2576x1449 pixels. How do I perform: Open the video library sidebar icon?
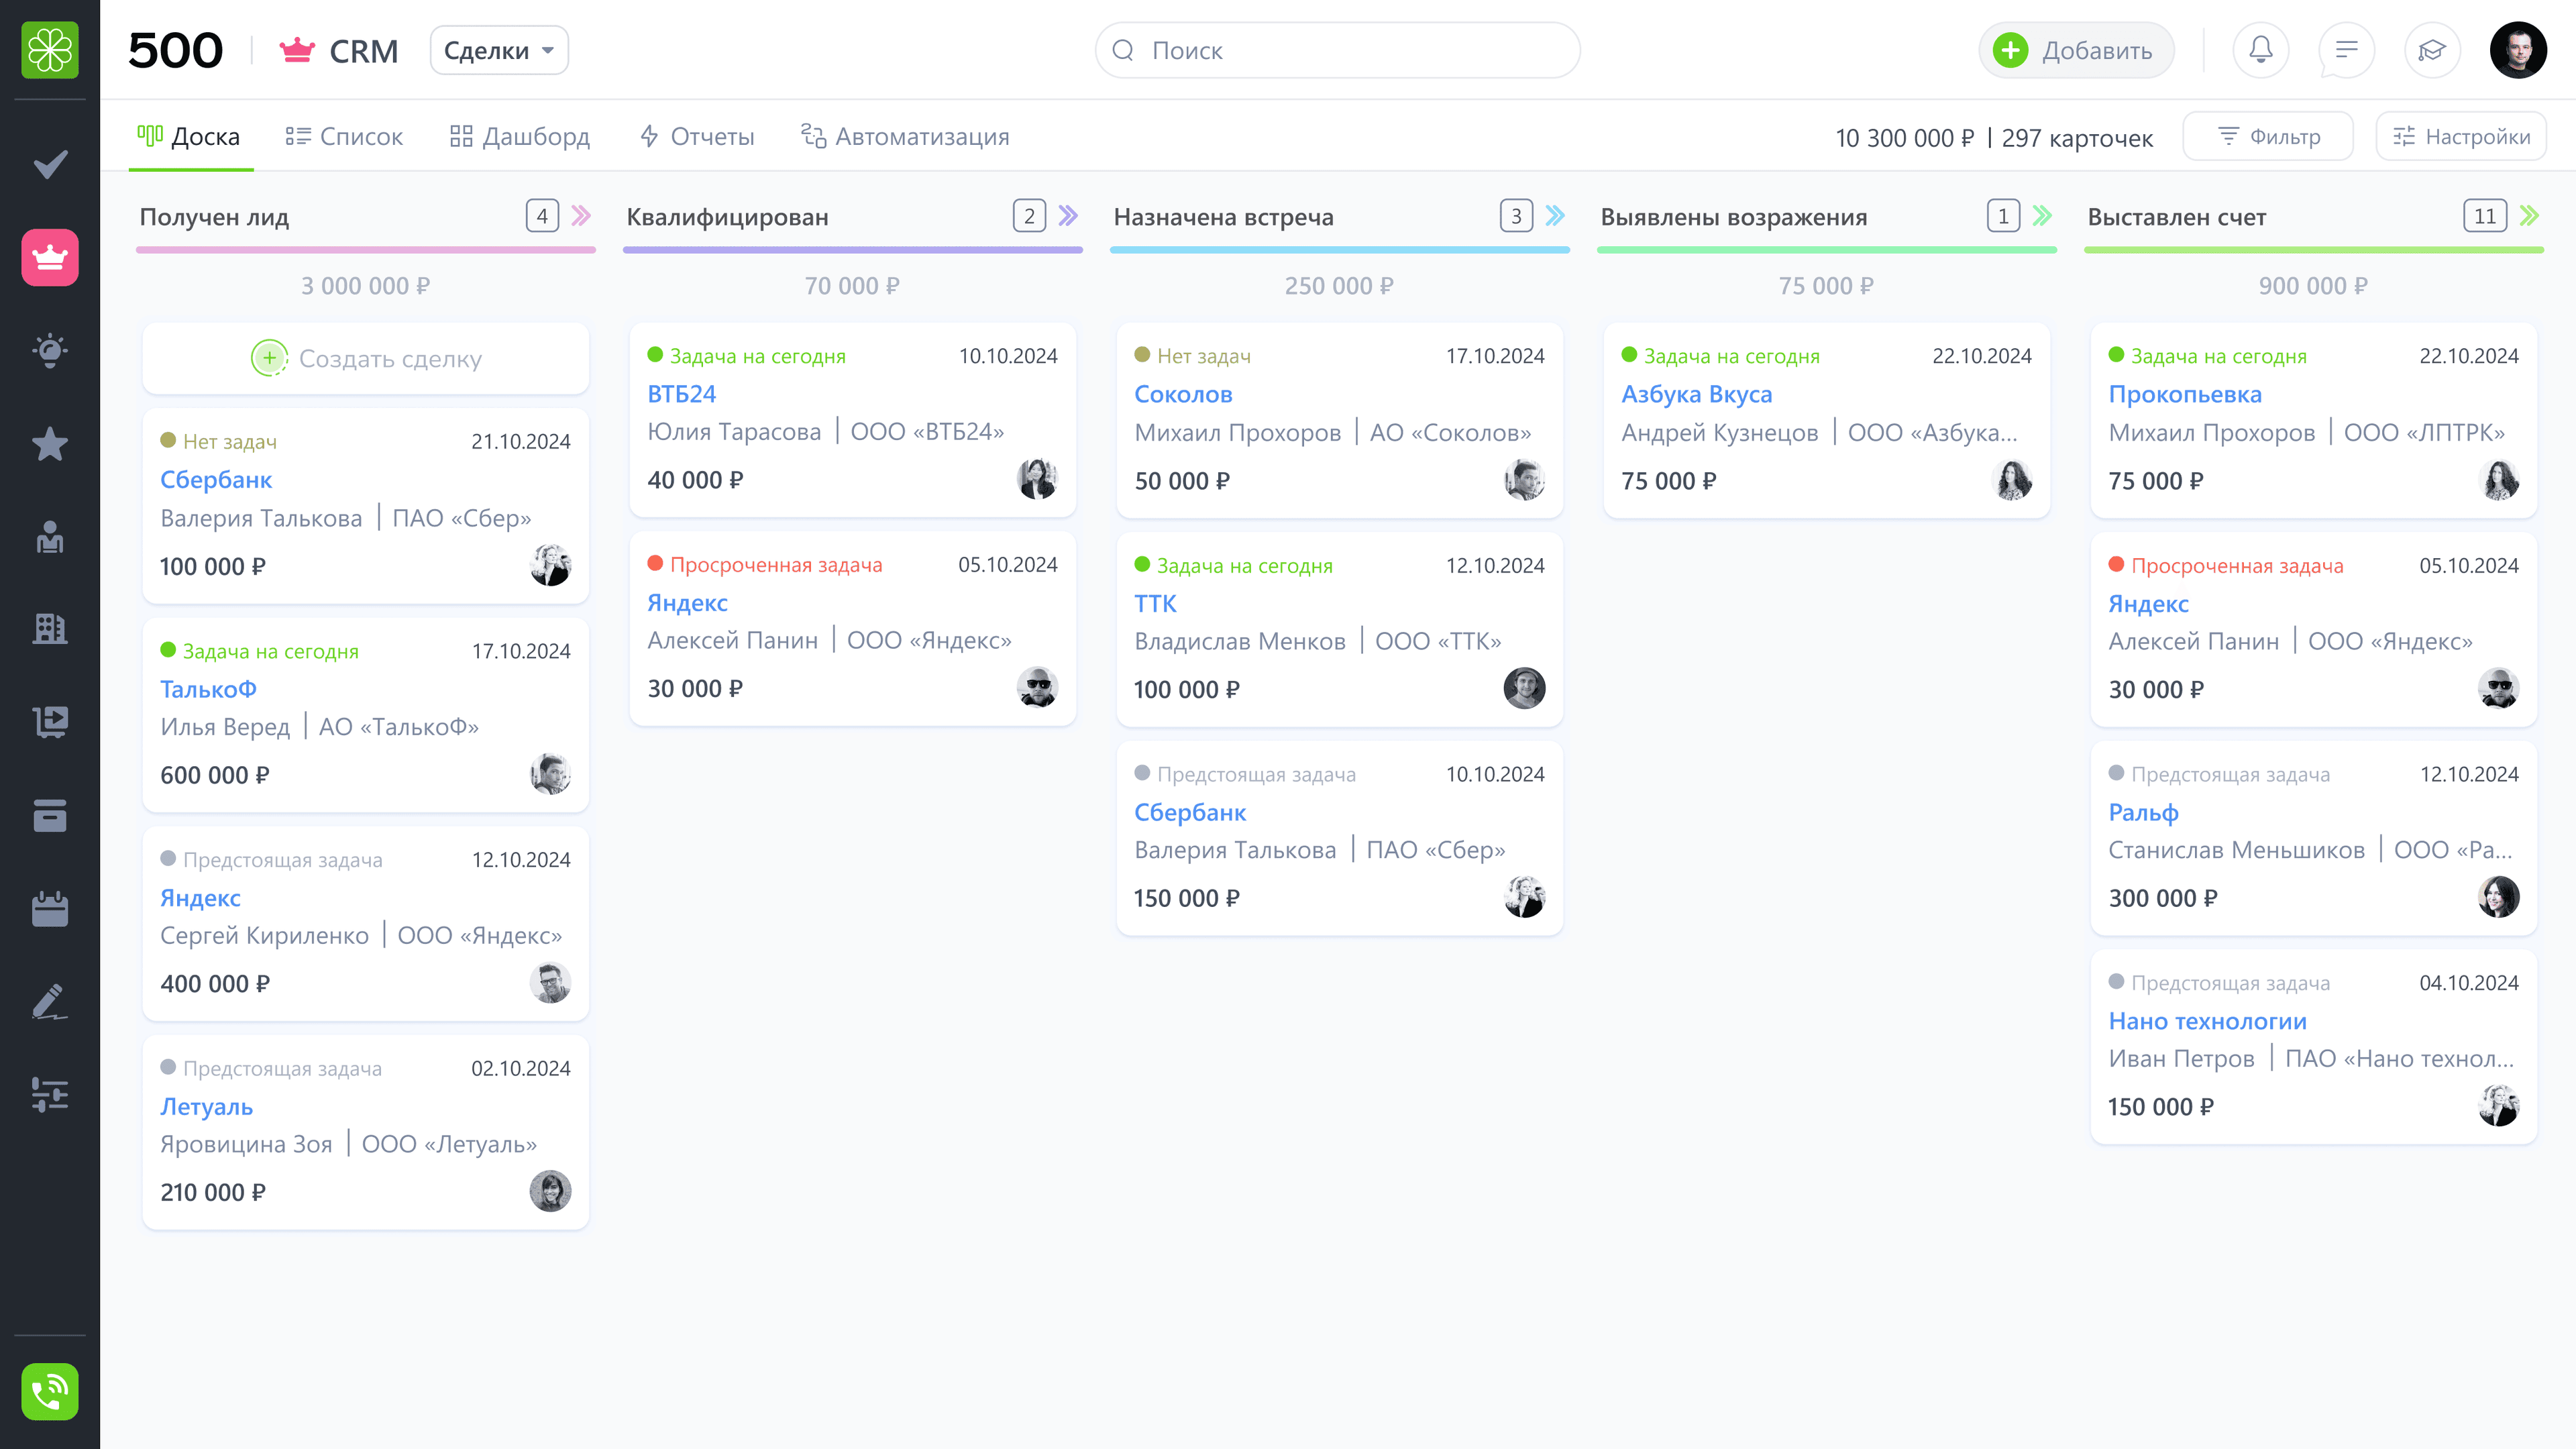click(50, 721)
